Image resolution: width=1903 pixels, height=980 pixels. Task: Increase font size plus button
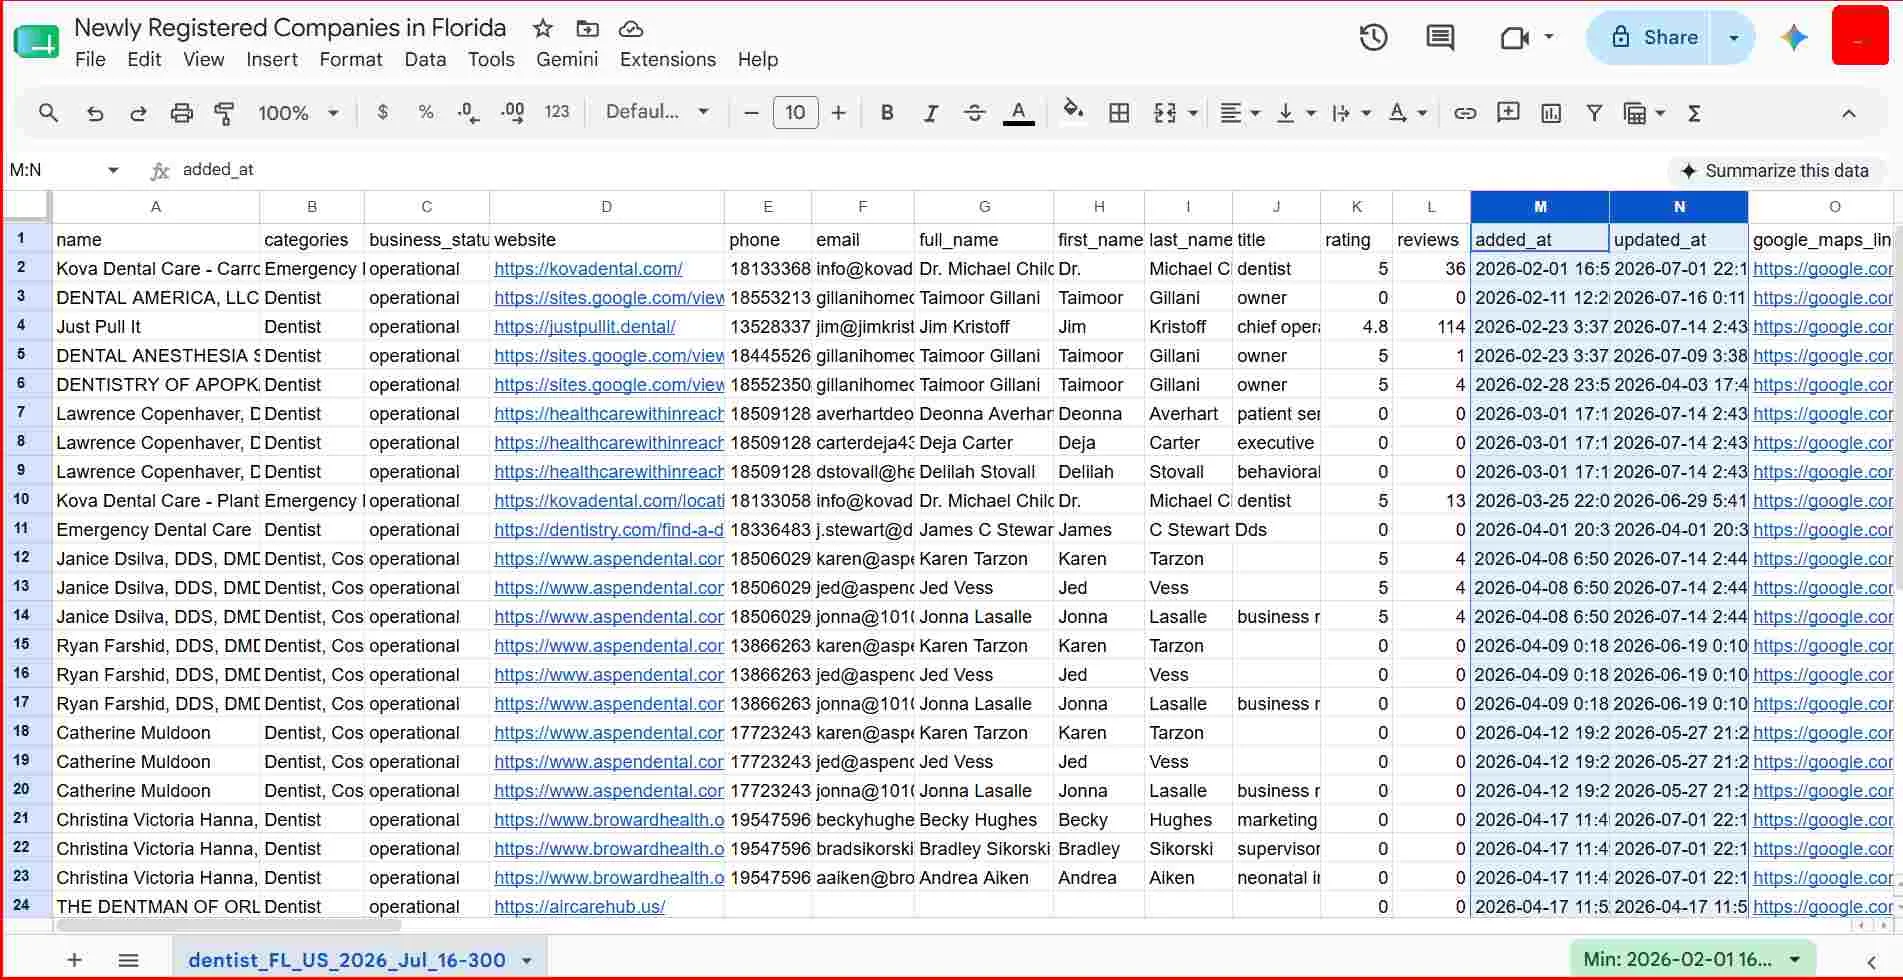click(x=839, y=113)
